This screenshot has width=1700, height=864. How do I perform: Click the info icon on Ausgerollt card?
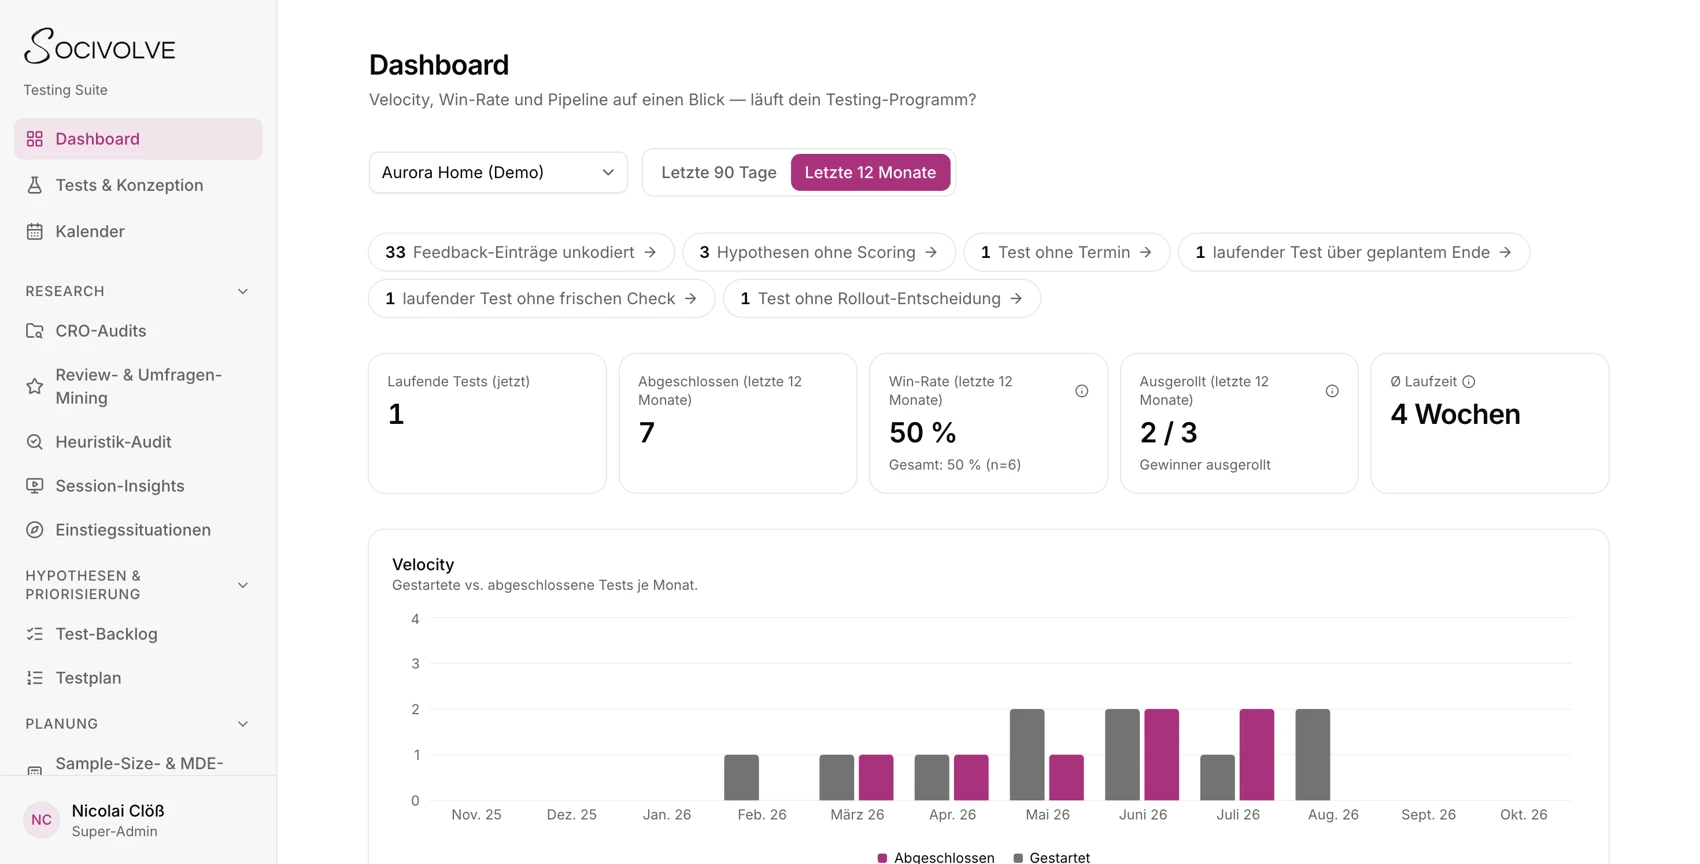click(x=1332, y=391)
